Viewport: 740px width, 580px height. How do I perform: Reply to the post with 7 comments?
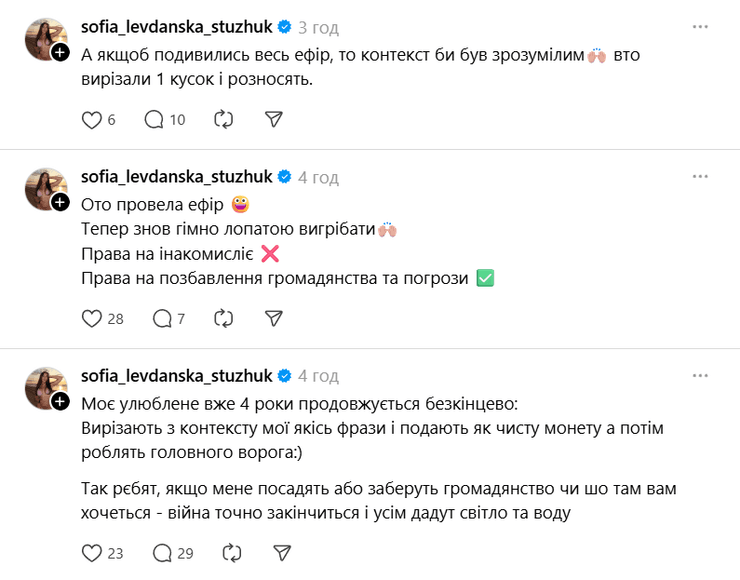(x=161, y=319)
